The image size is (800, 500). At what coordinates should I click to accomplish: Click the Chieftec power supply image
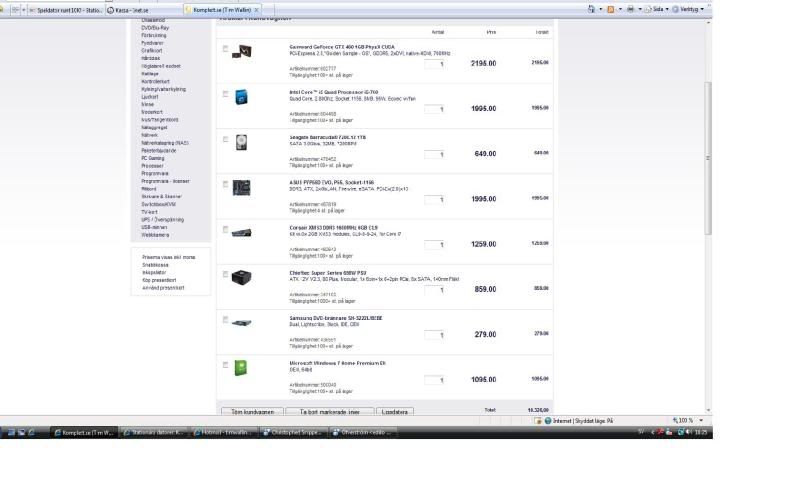[242, 277]
